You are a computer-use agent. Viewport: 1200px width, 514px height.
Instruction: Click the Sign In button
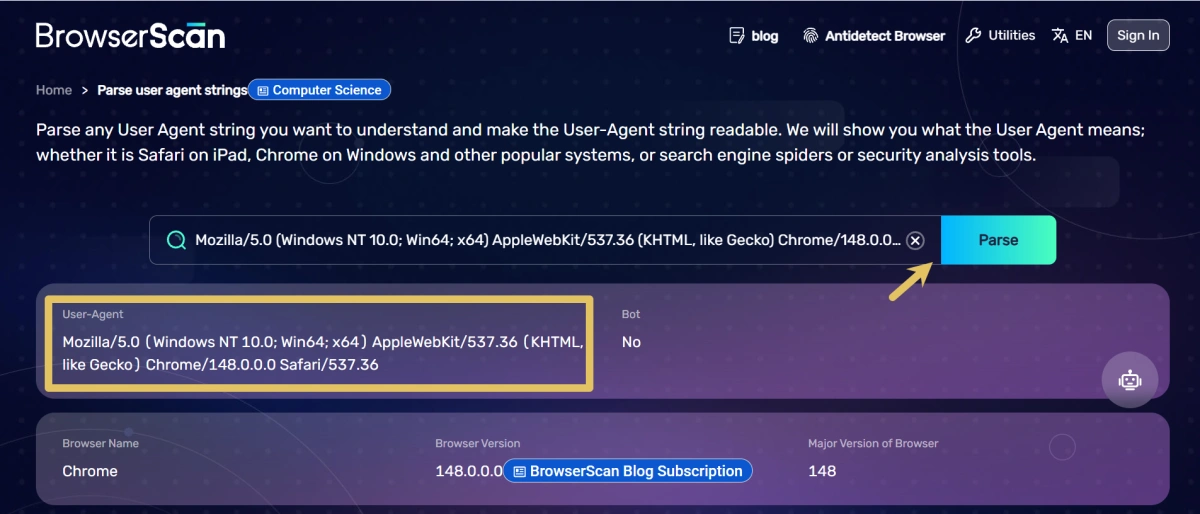1138,35
